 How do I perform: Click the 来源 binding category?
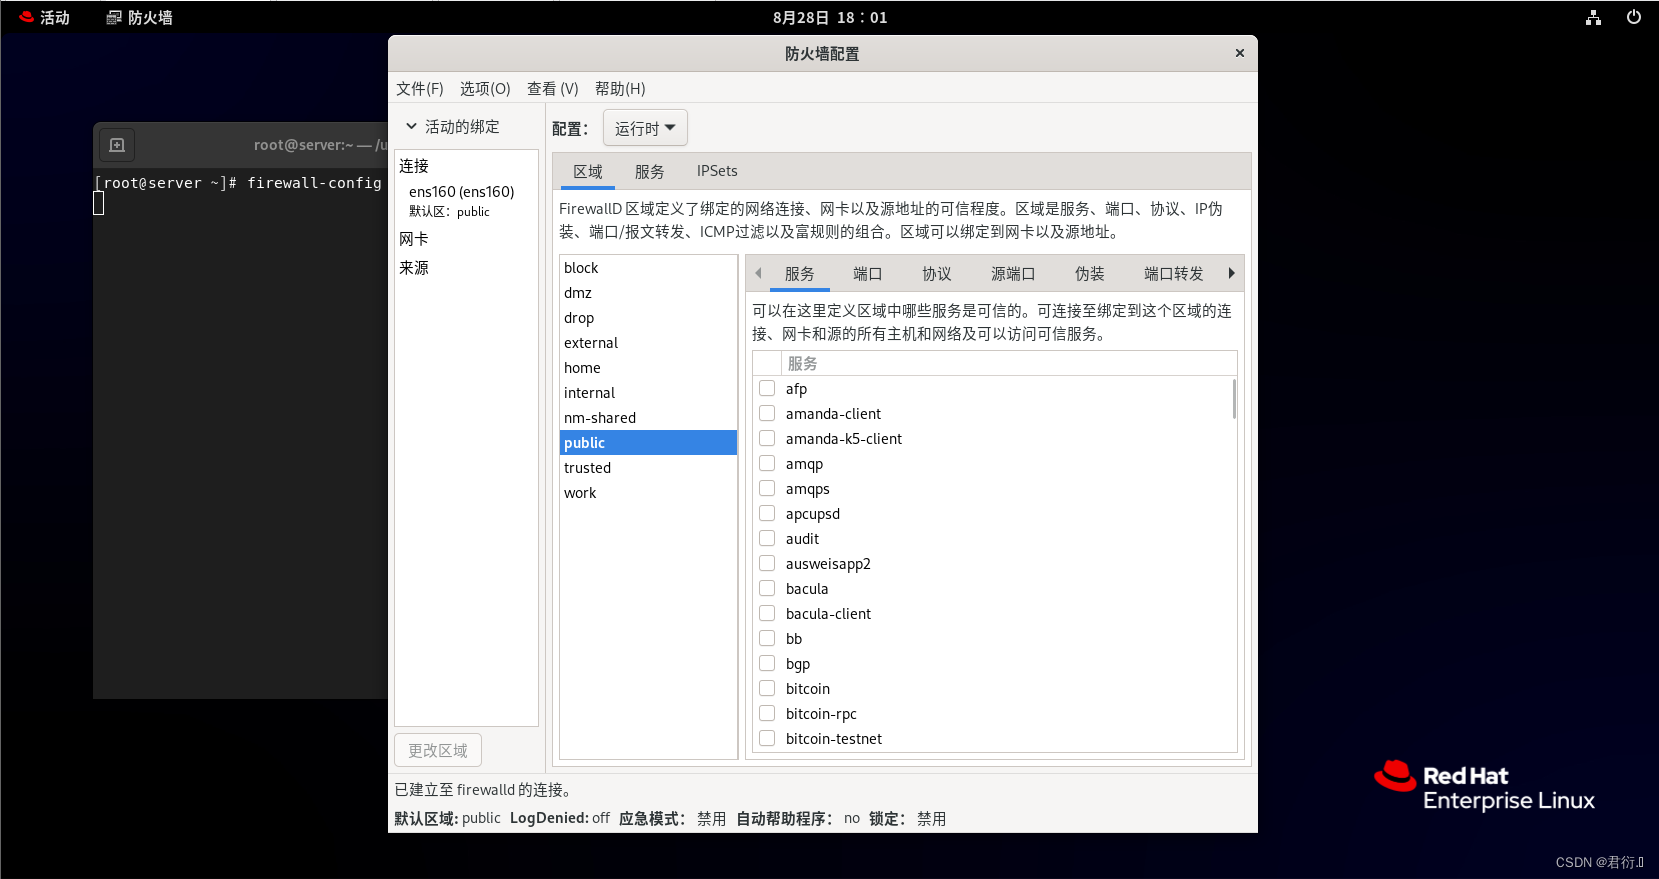(x=414, y=268)
